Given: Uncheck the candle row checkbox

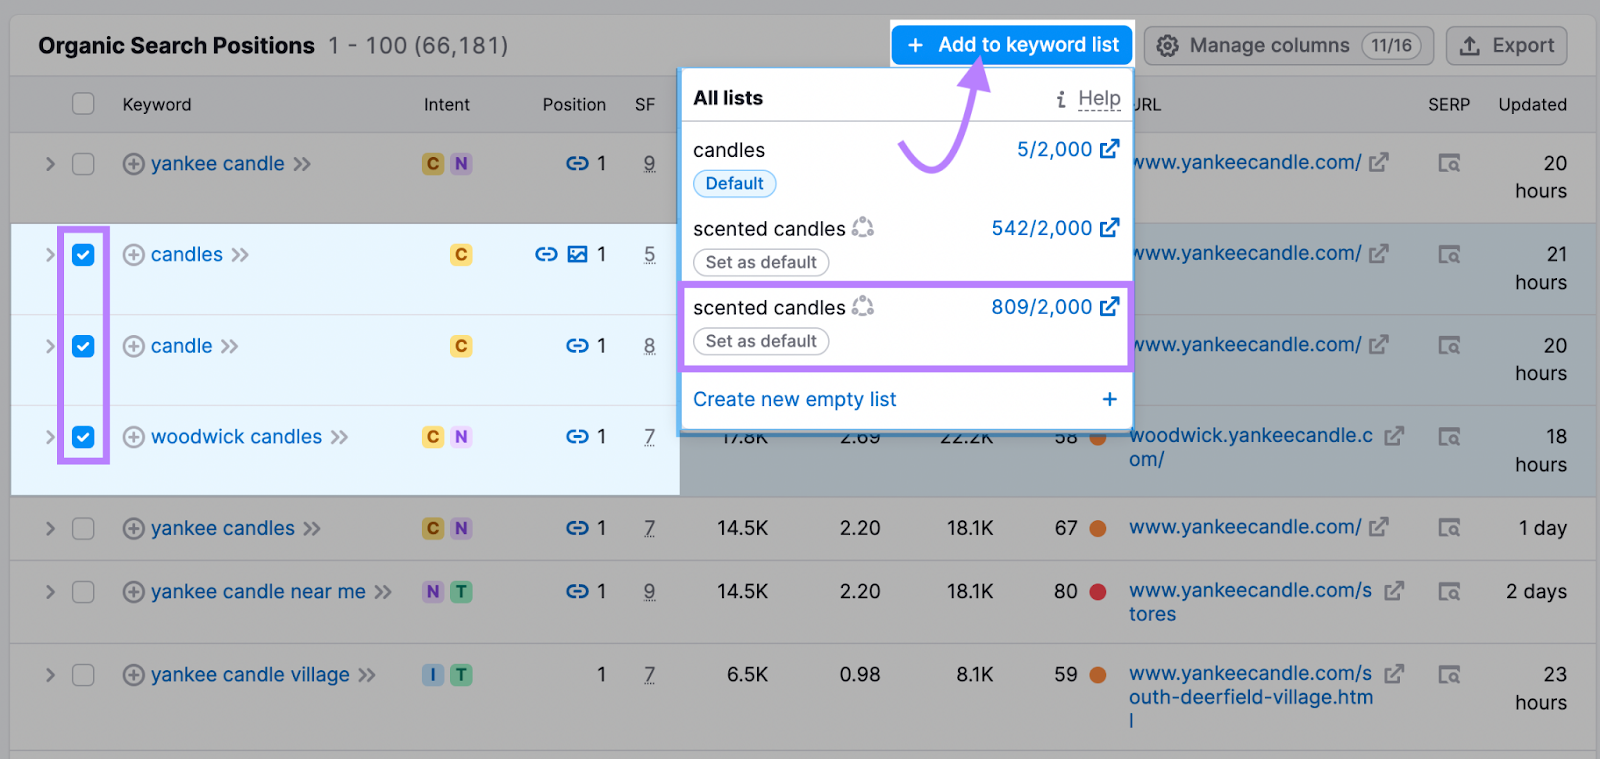Looking at the screenshot, I should click(83, 346).
